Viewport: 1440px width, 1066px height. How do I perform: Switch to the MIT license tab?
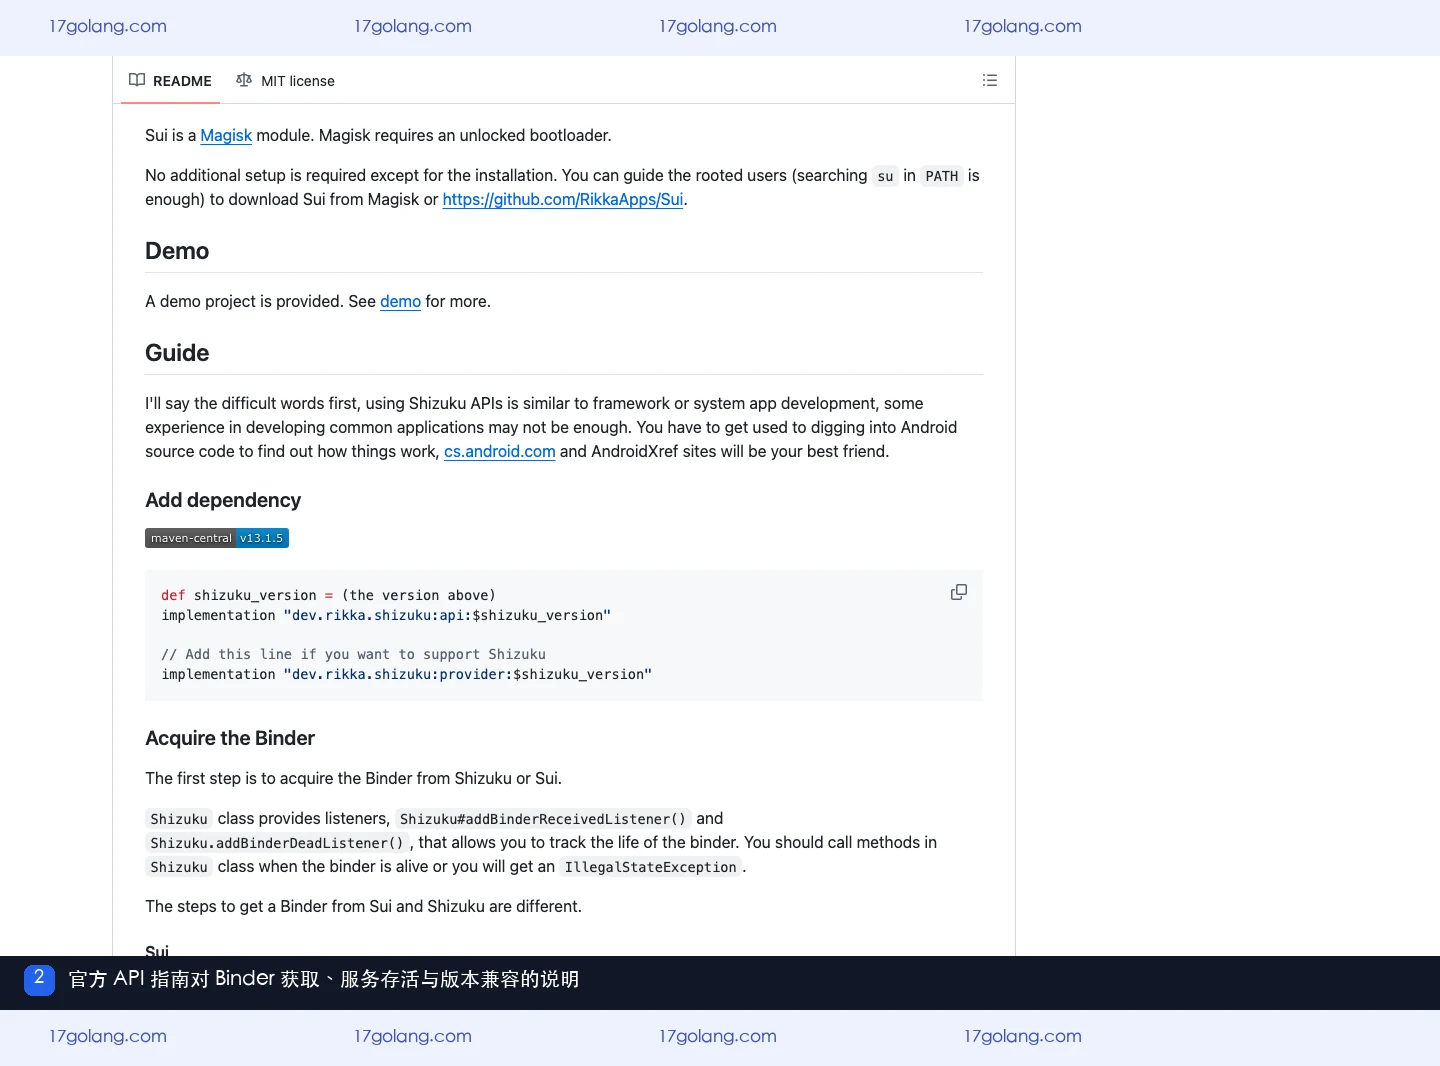tap(285, 80)
